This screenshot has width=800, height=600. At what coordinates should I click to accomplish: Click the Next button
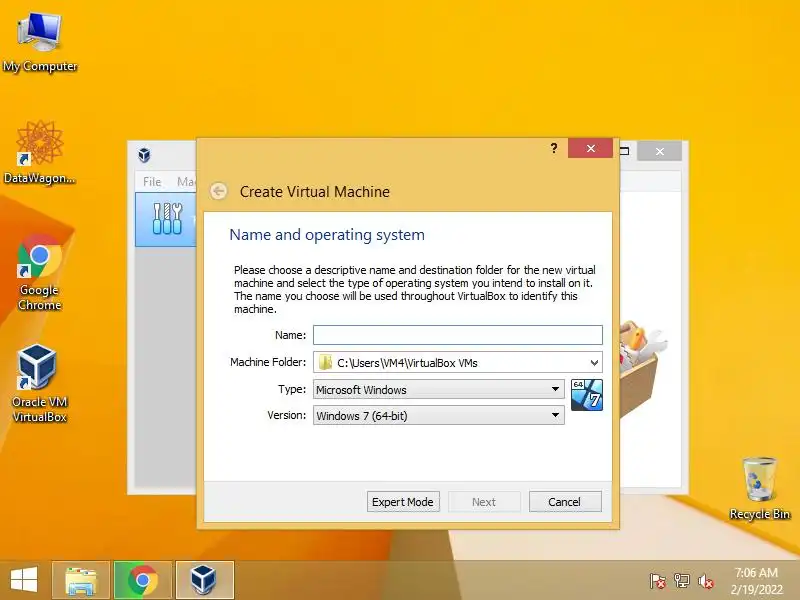(484, 502)
